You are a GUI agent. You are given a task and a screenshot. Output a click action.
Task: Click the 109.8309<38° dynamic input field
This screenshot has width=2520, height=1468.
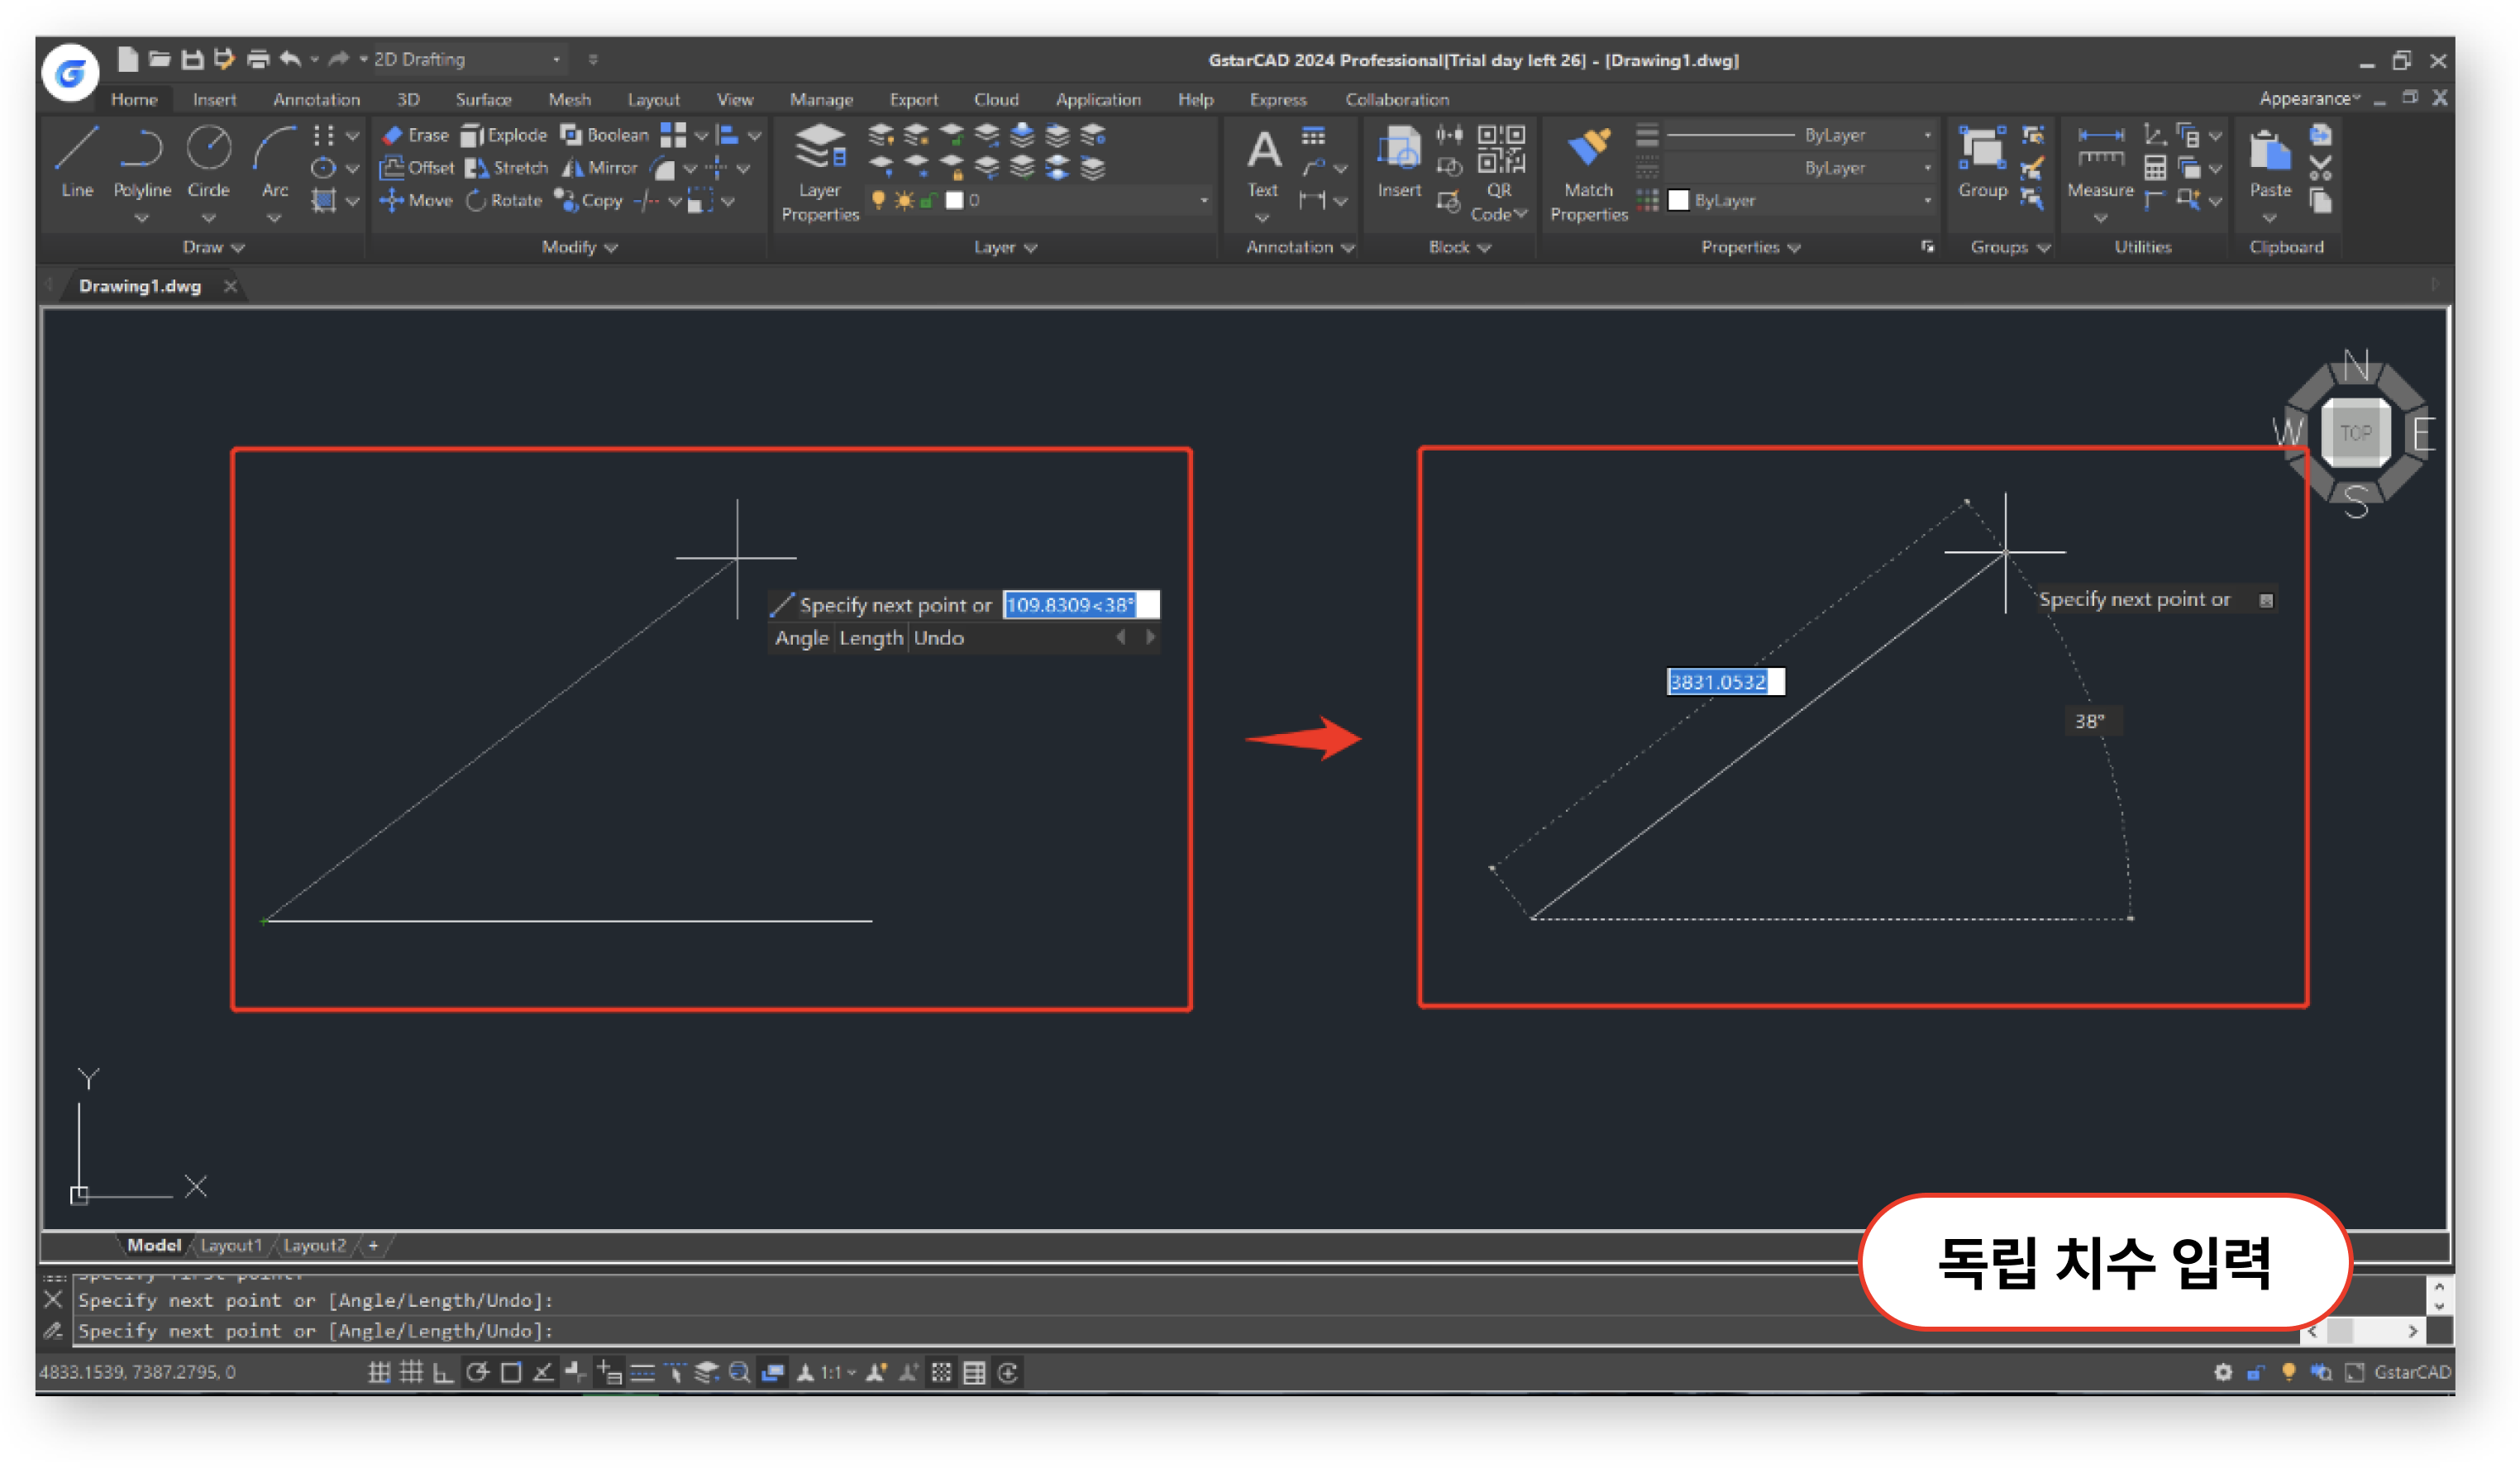[1081, 605]
